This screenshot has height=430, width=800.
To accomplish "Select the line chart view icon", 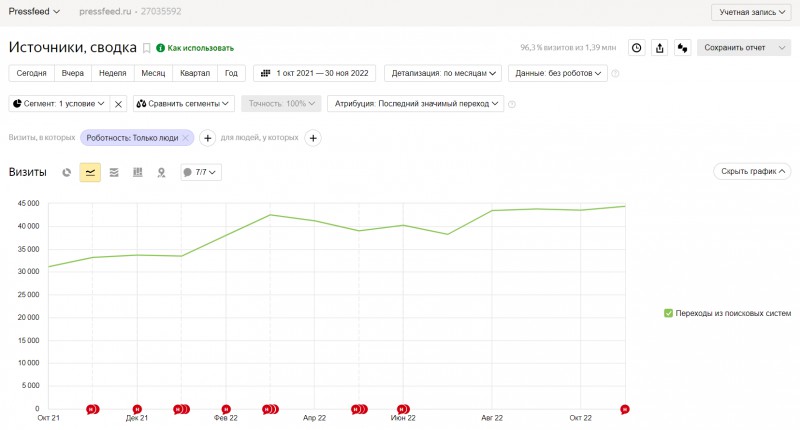I will coord(90,172).
